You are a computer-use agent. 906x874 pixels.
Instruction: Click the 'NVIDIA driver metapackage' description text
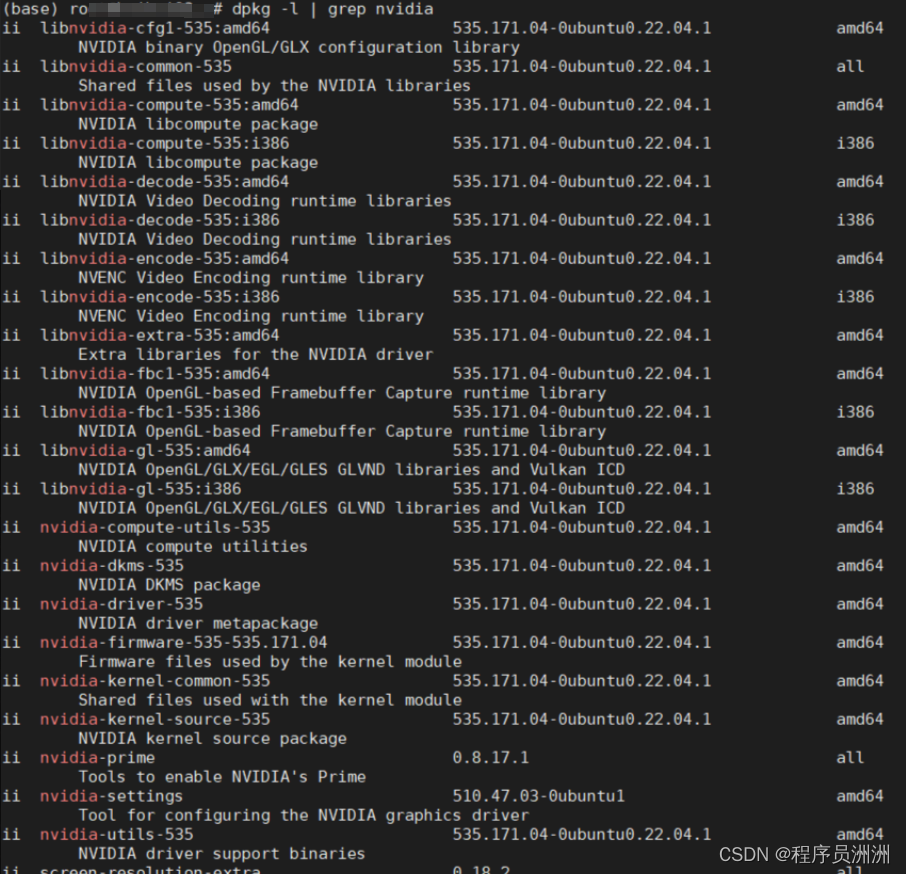[198, 623]
